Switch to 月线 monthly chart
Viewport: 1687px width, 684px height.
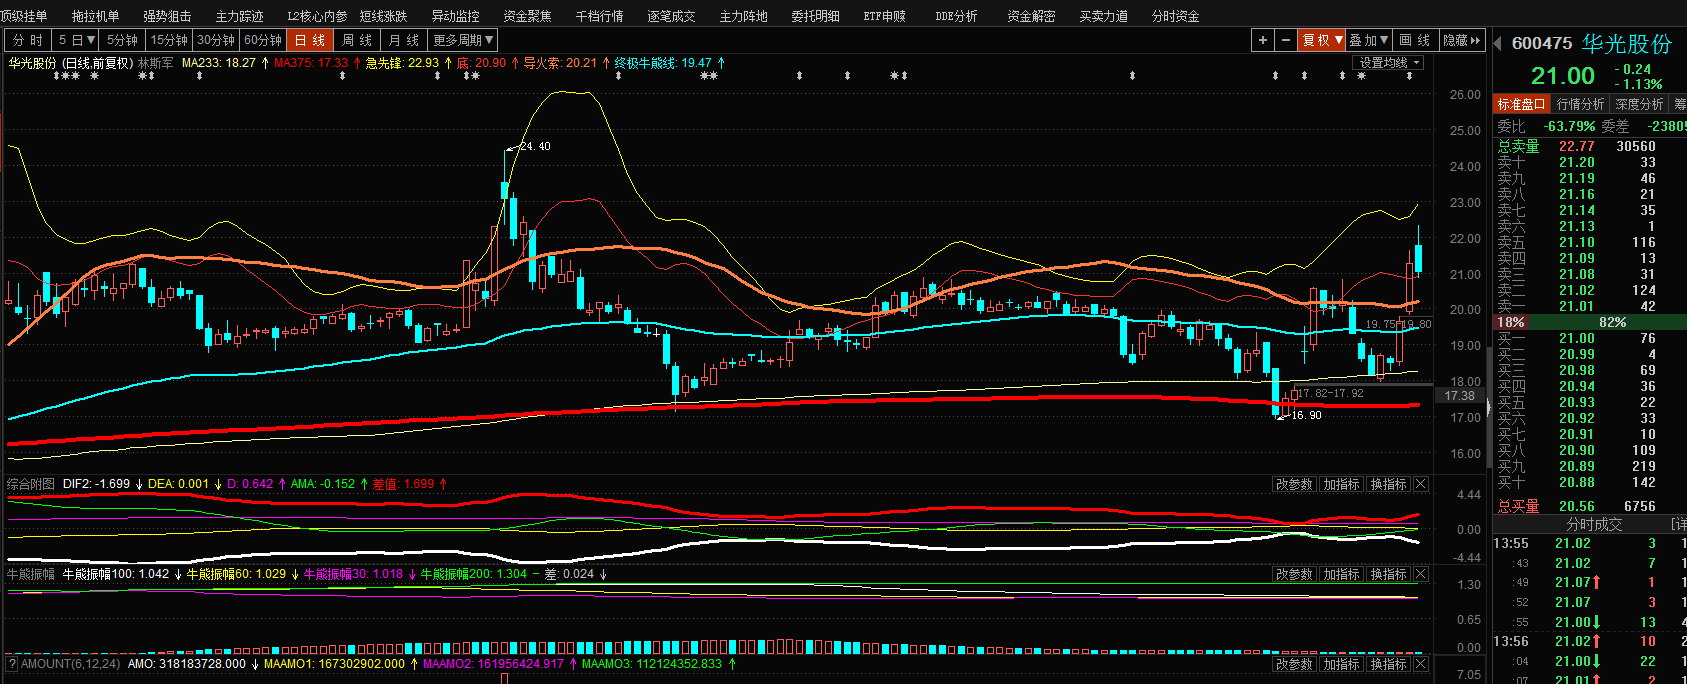(x=404, y=40)
